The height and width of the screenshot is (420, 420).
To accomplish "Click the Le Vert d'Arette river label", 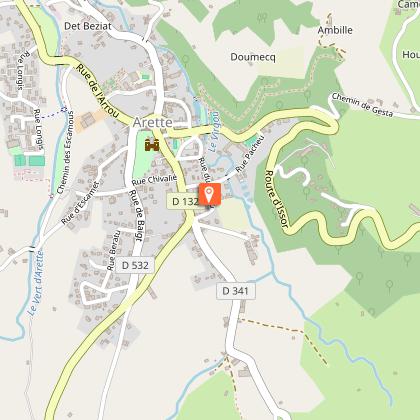I will pos(36,283).
